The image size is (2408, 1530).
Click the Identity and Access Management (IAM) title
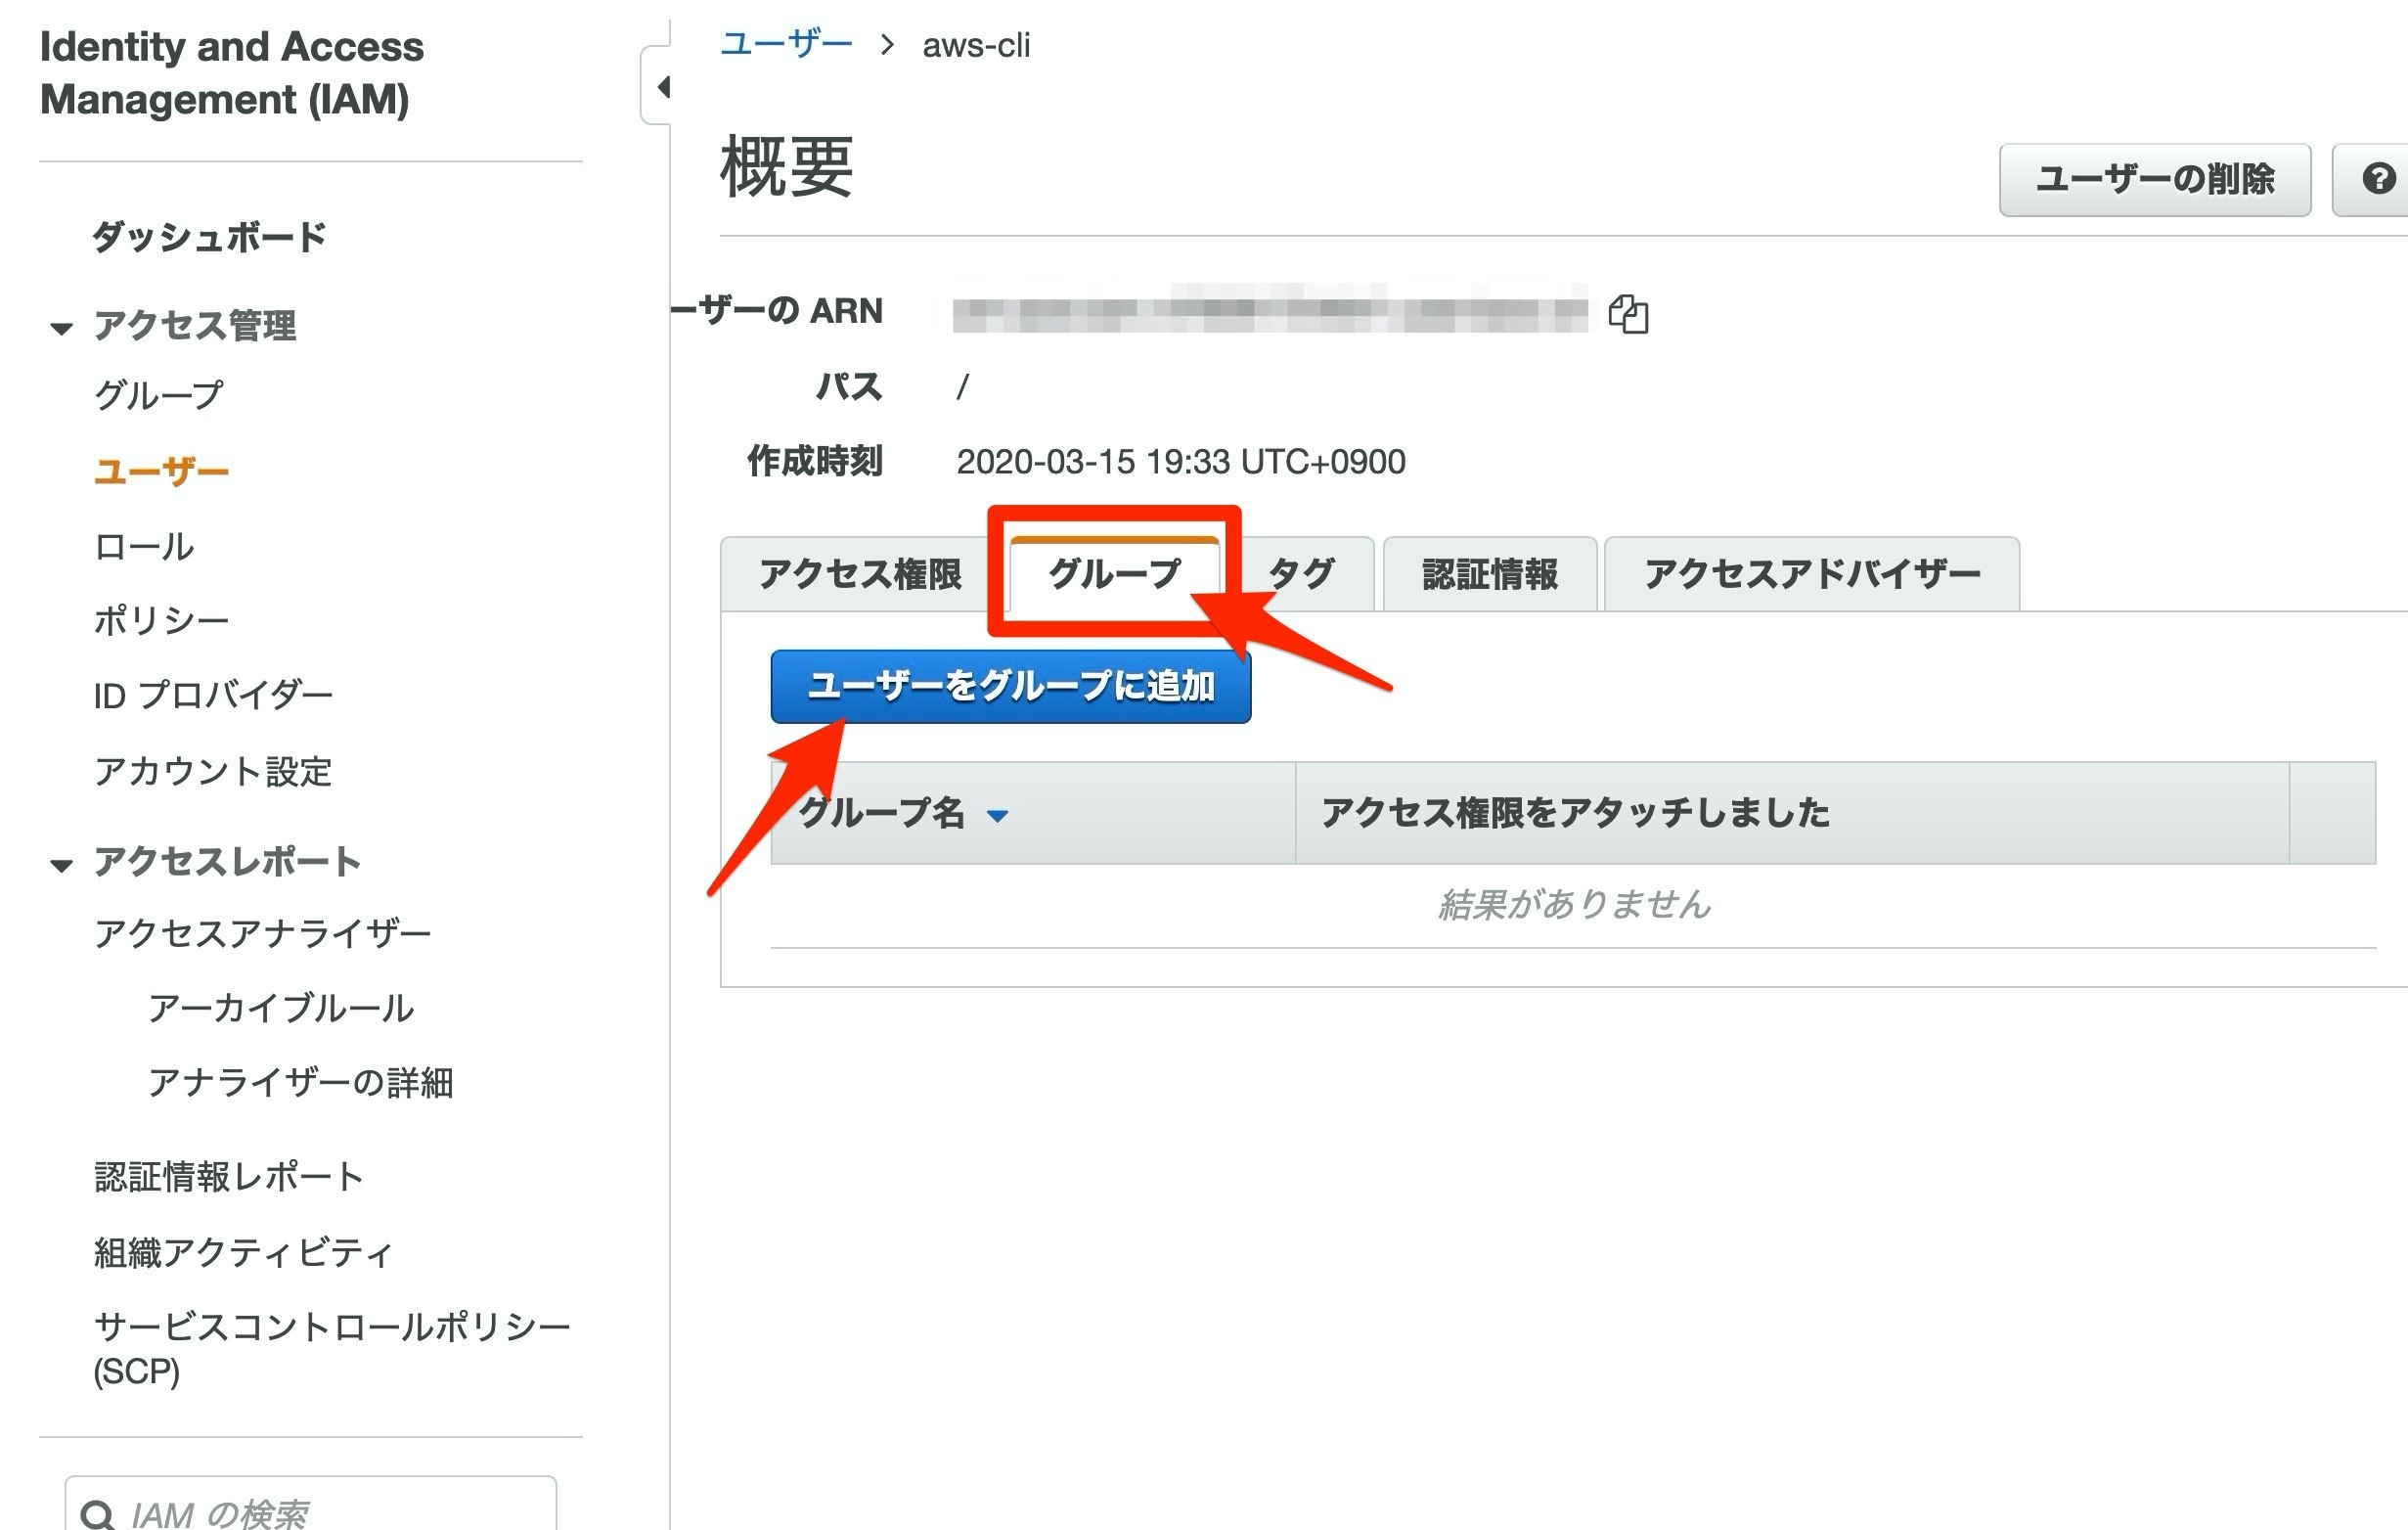tap(232, 73)
